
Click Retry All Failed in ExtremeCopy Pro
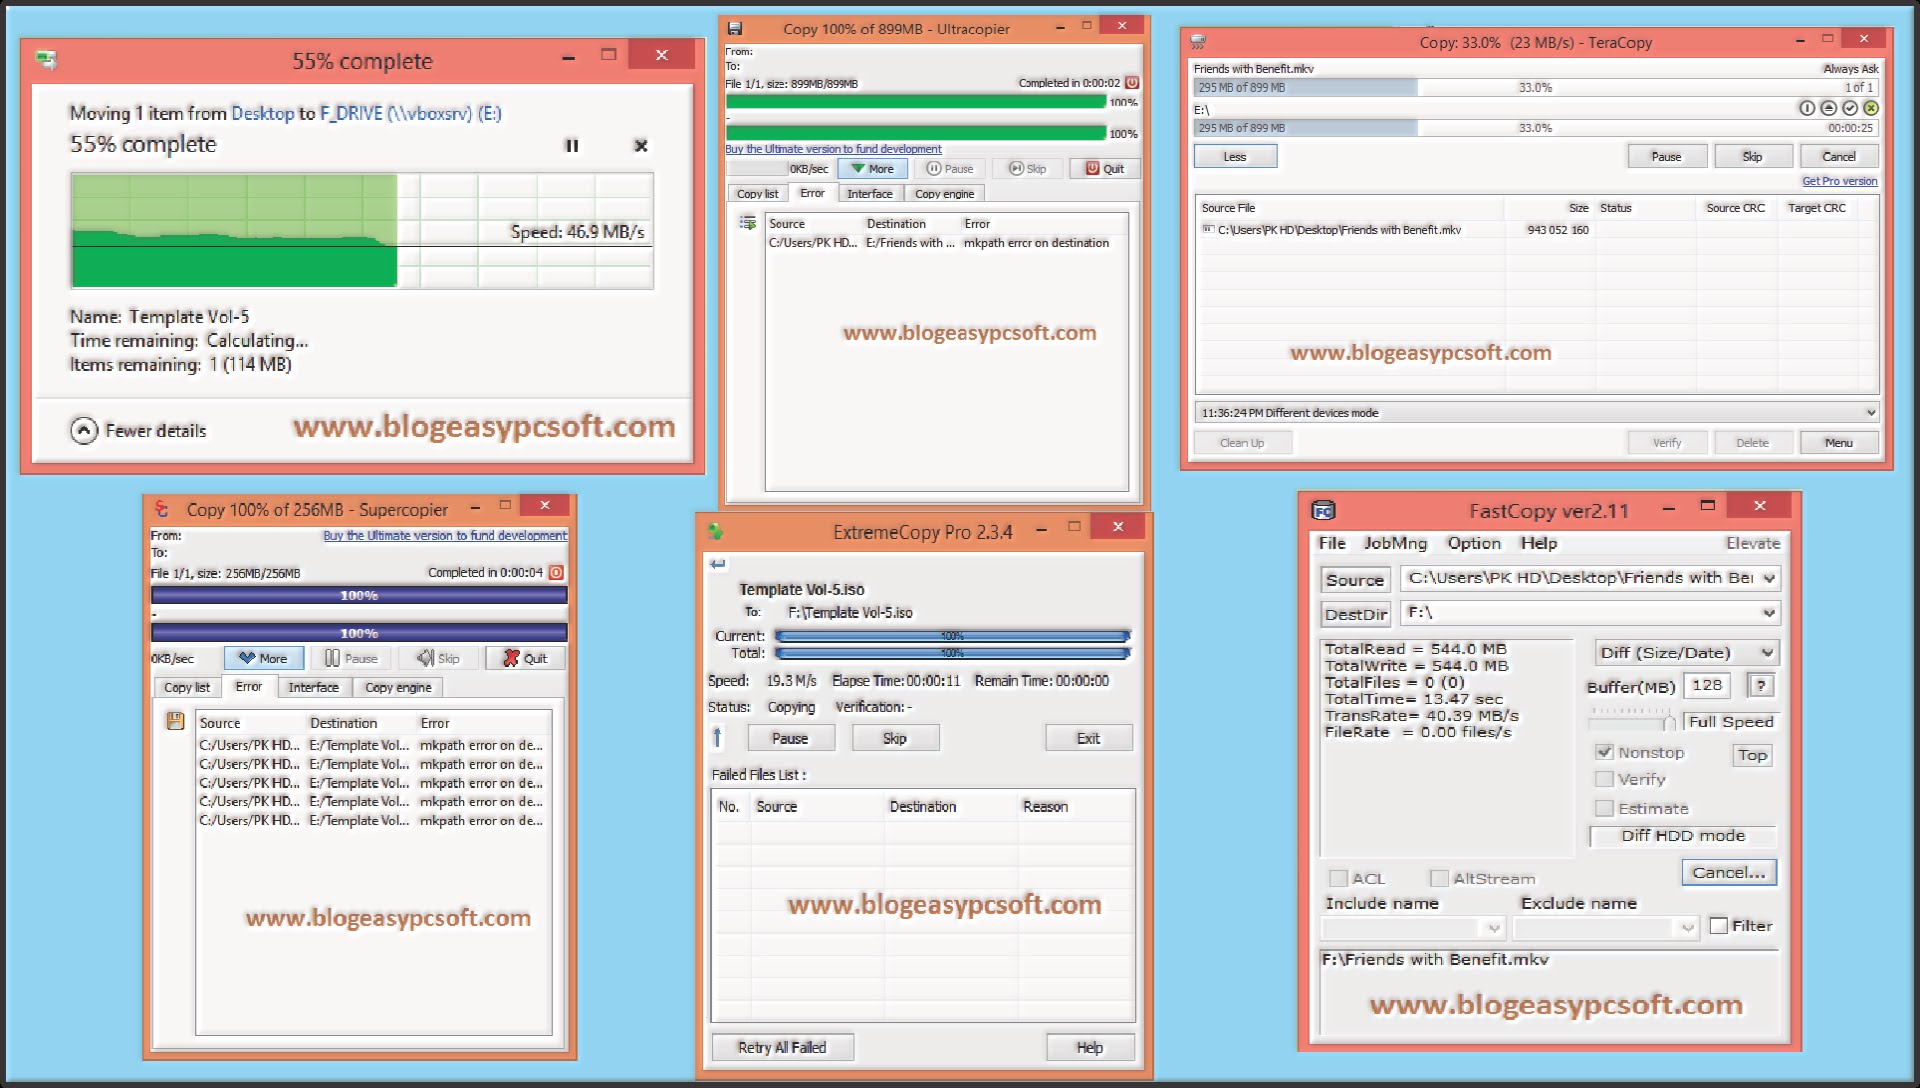(782, 1047)
